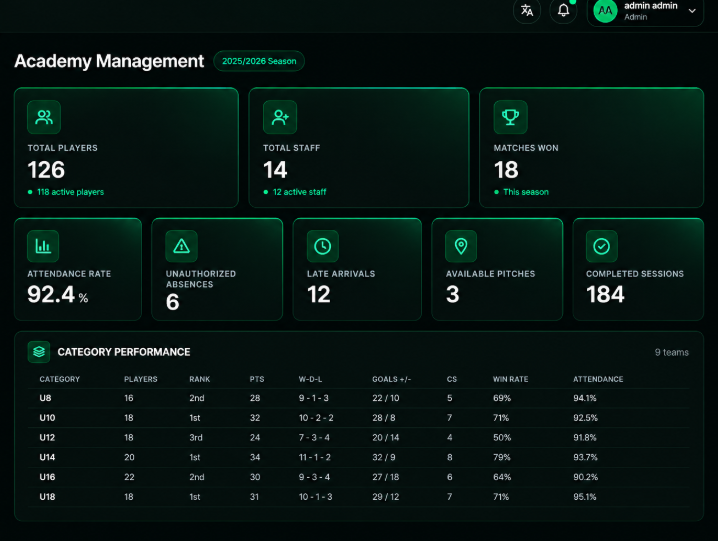Click the CATEGORY PERFORMANCE section heading

click(x=124, y=352)
